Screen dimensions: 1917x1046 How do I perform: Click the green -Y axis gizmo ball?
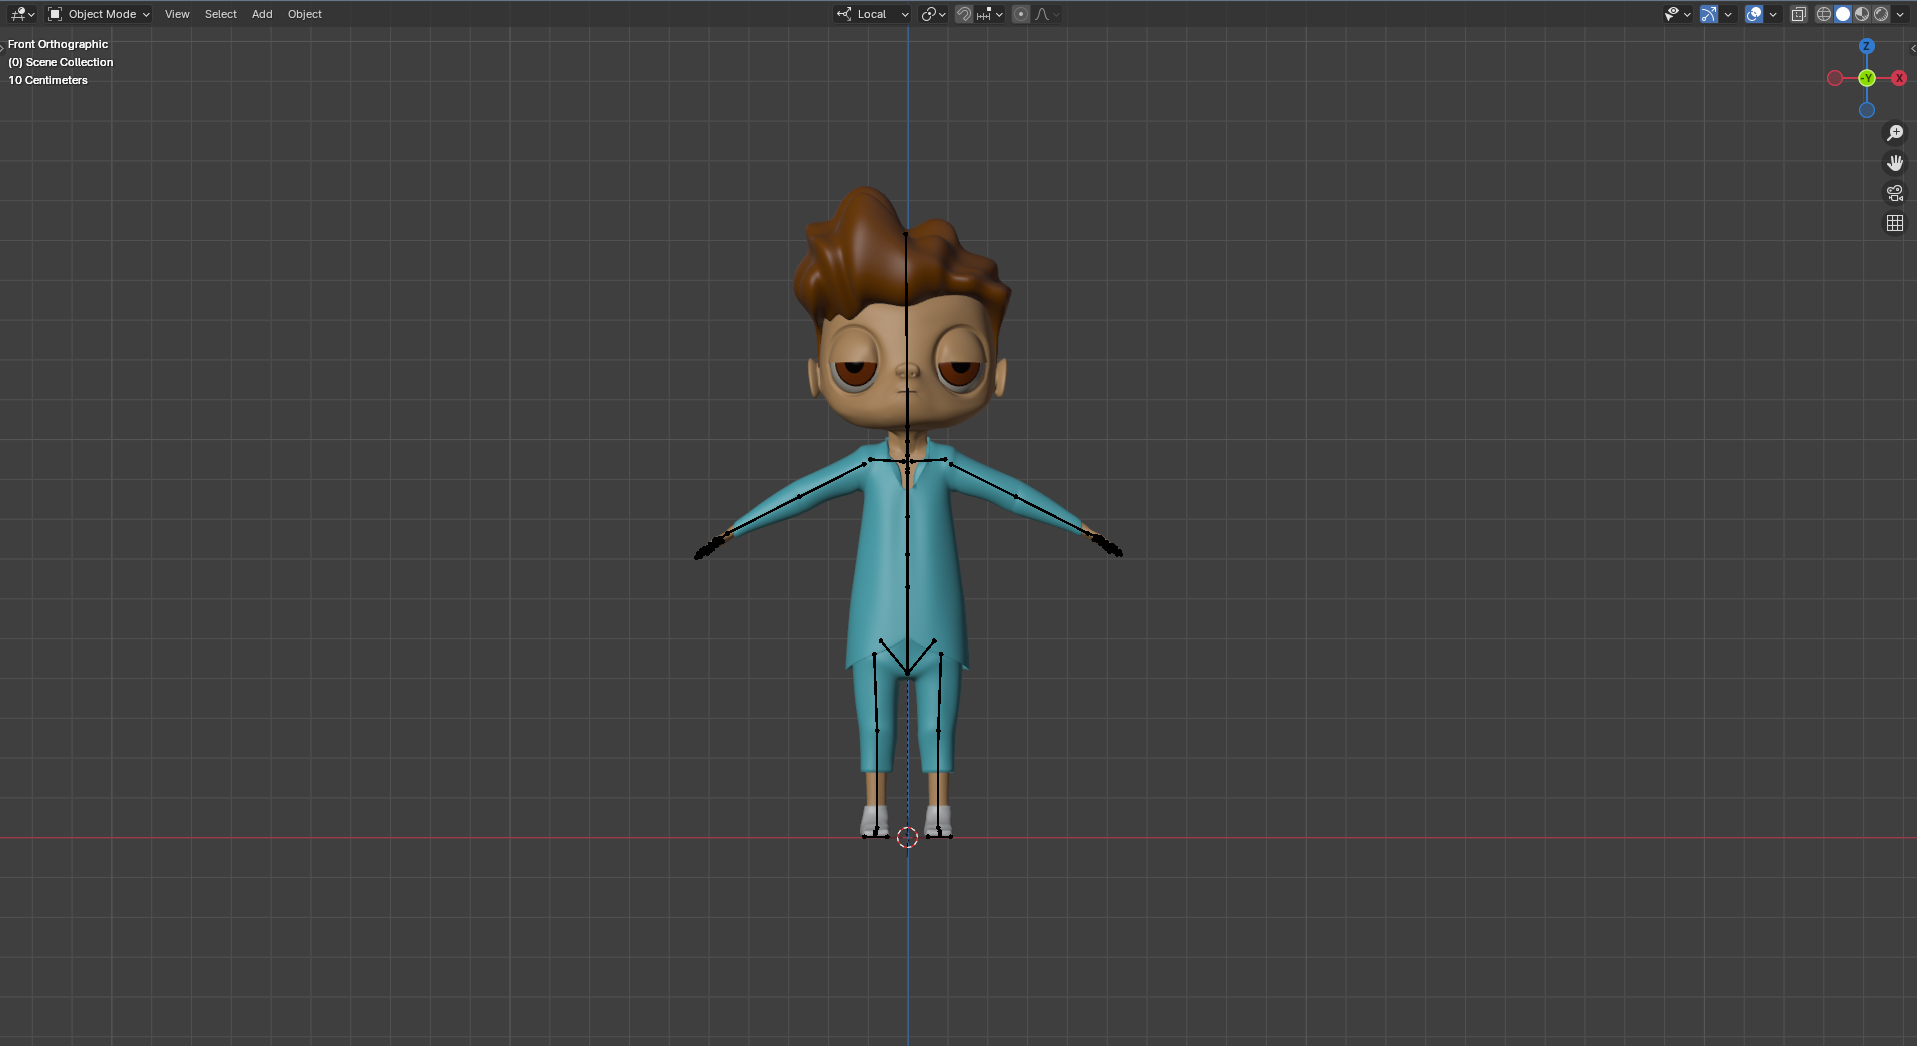point(1867,78)
